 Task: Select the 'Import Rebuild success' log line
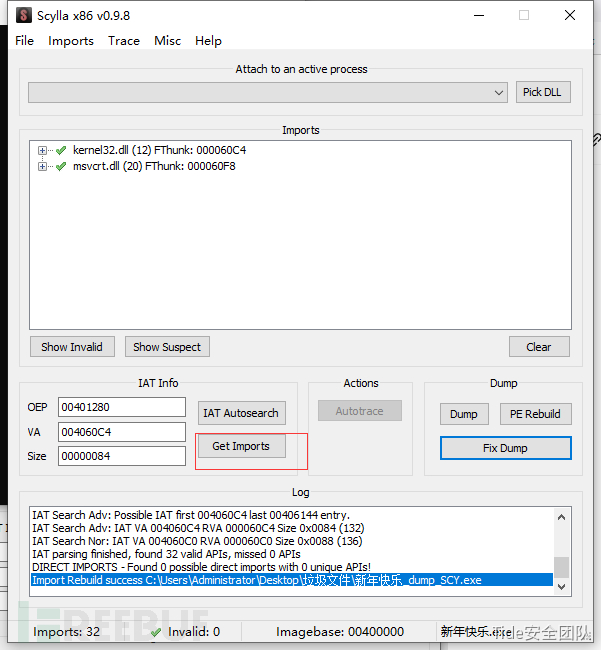click(292, 580)
